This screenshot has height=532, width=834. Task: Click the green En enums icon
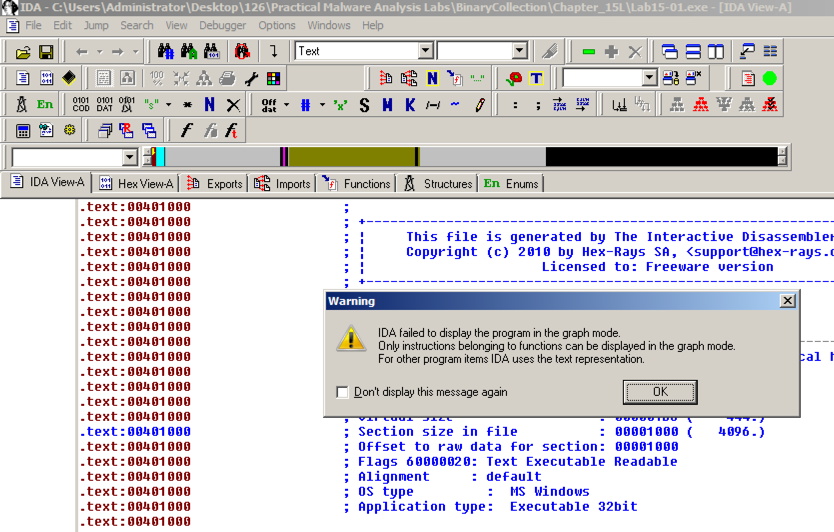(45, 104)
